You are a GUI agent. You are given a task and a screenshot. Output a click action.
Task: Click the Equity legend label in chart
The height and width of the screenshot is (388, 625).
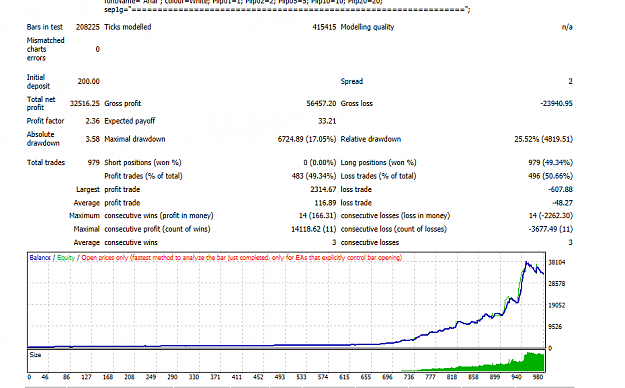tap(66, 258)
